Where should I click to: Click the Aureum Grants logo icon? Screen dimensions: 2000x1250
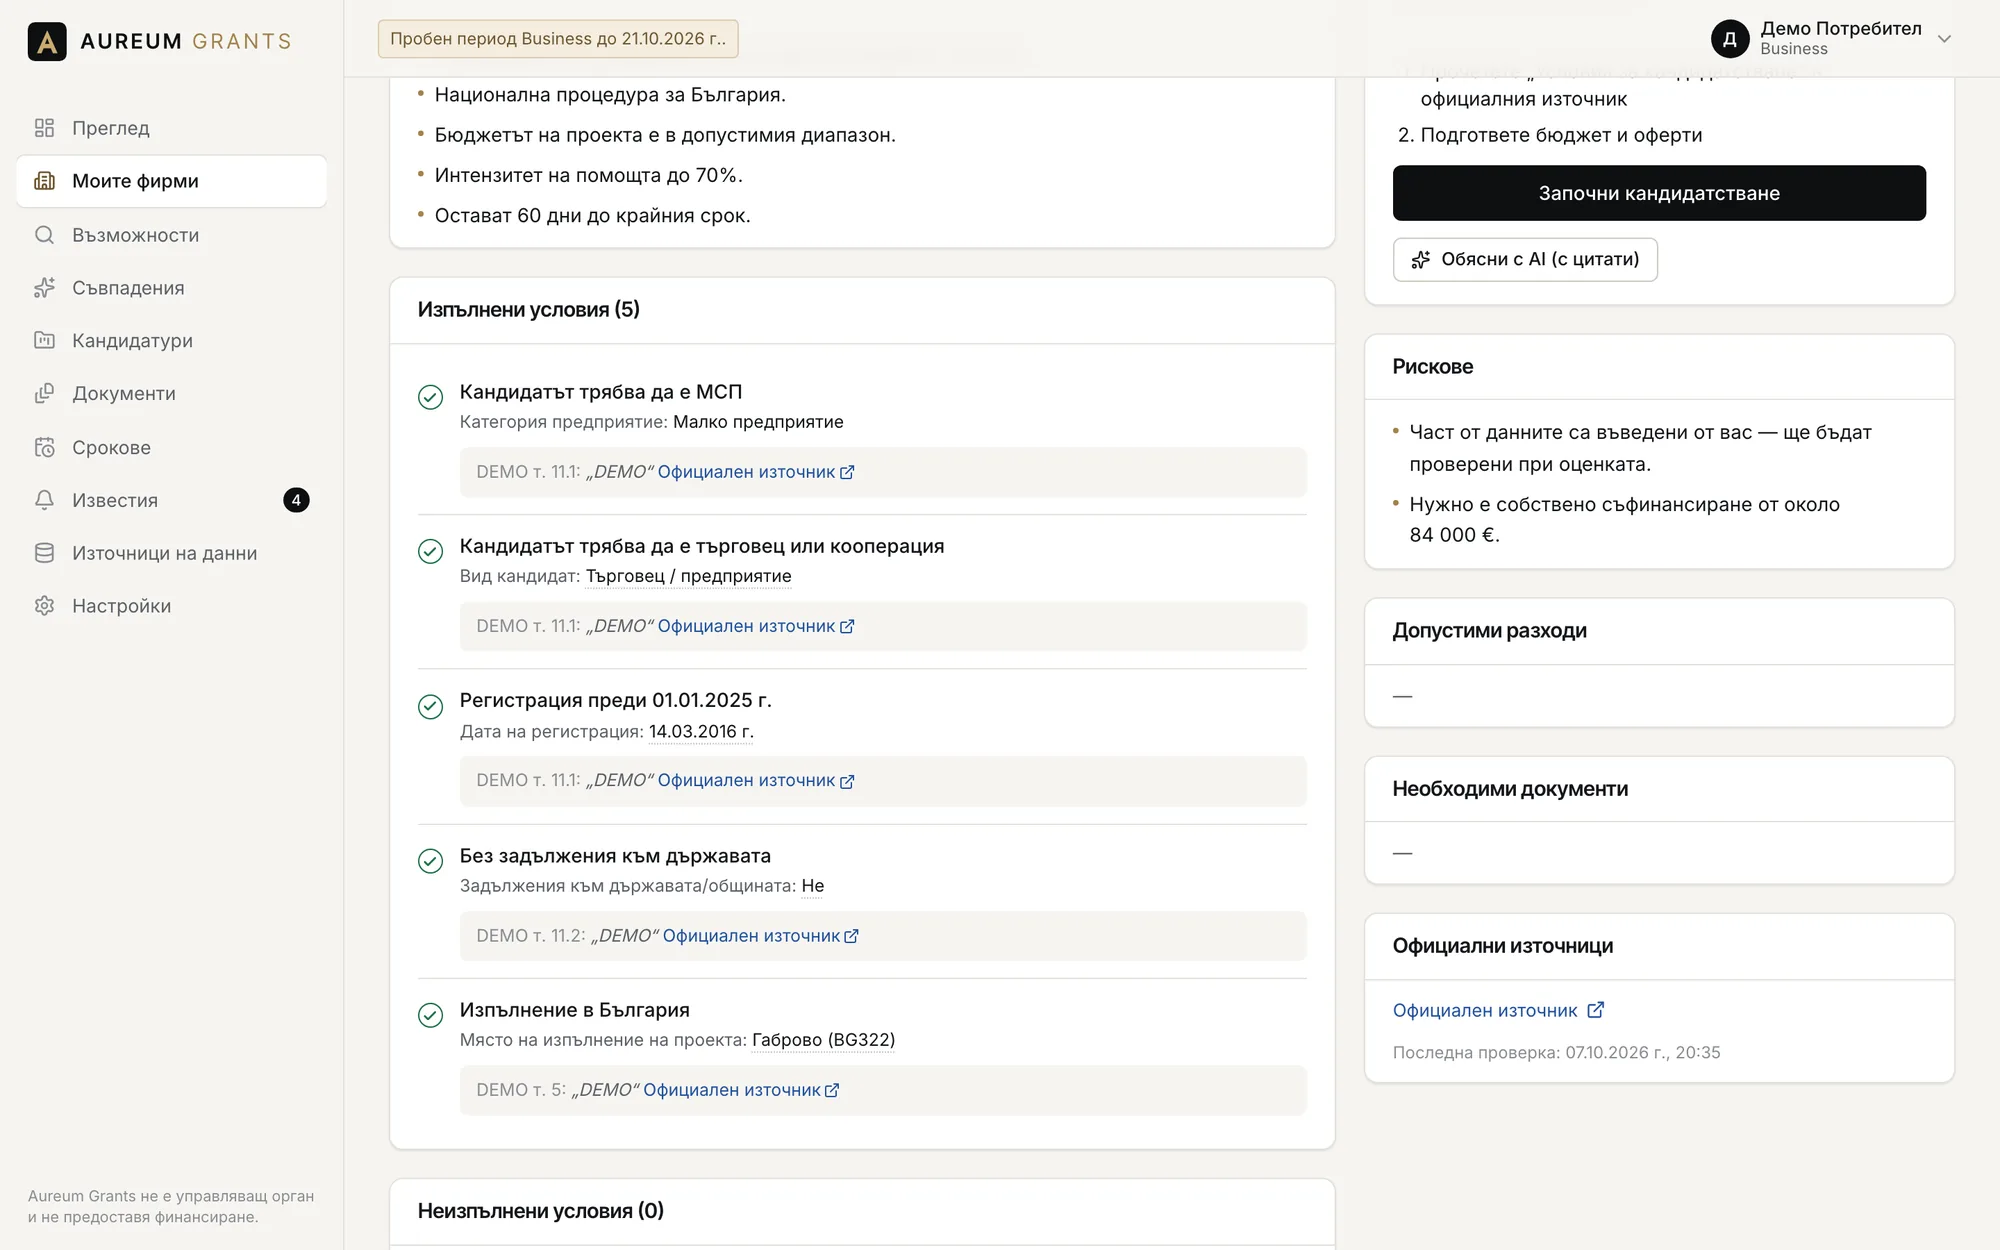[x=47, y=41]
